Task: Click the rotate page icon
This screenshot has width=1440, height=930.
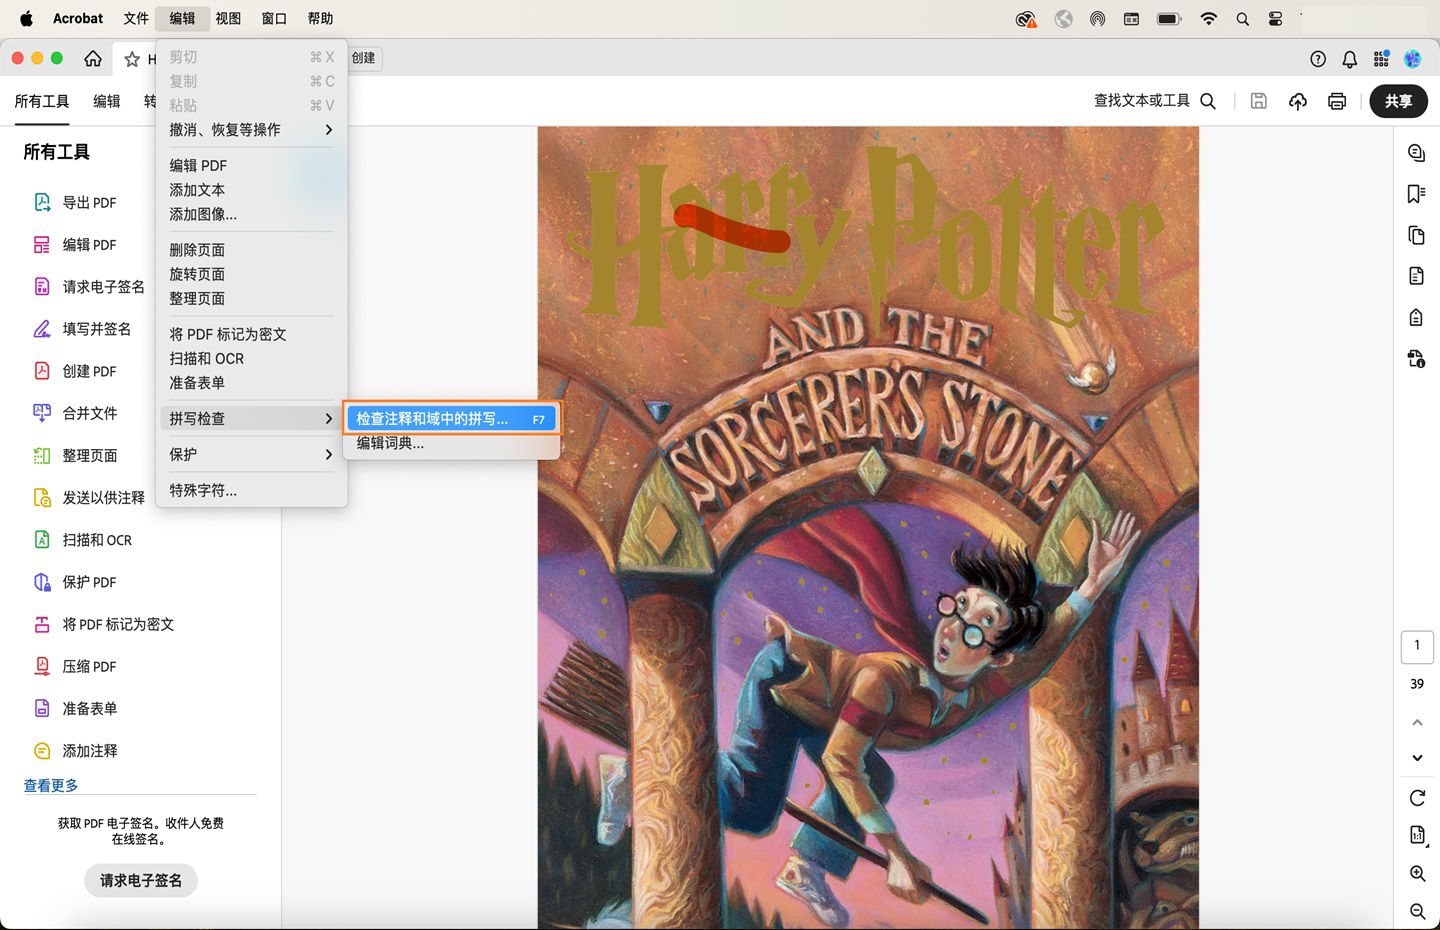Action: 1417,797
